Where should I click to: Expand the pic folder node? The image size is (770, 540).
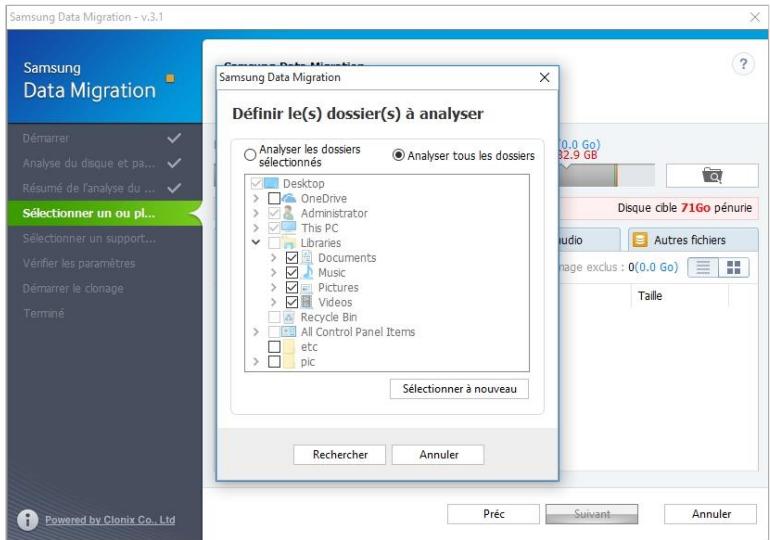tap(256, 362)
